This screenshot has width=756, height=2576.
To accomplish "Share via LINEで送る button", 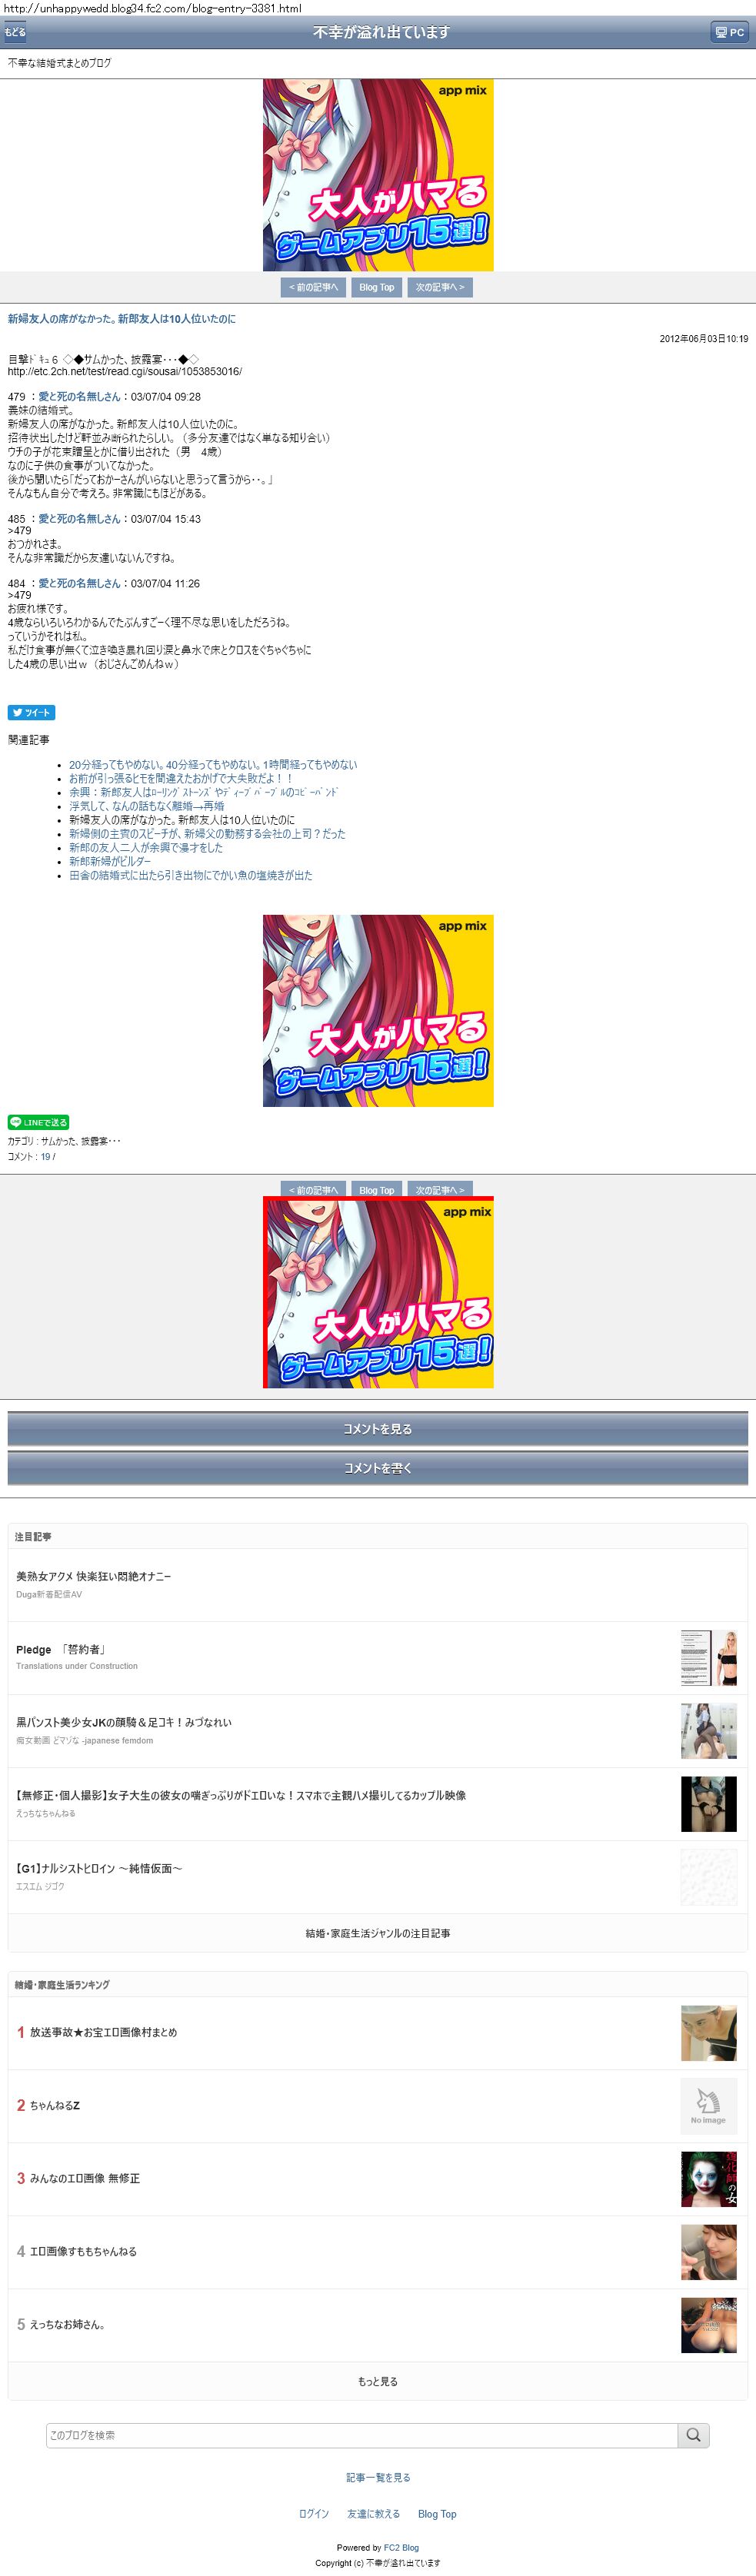I will pos(38,1122).
